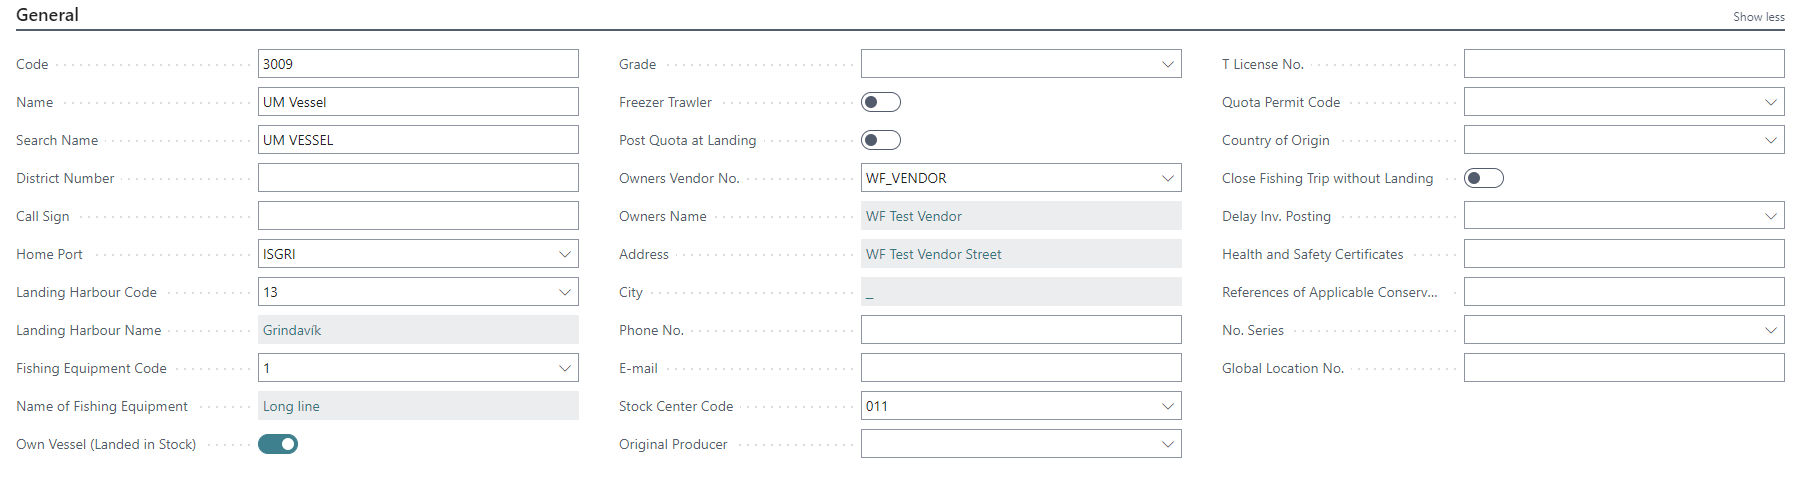Focus the Call Sign input field
The image size is (1794, 488).
tap(418, 216)
